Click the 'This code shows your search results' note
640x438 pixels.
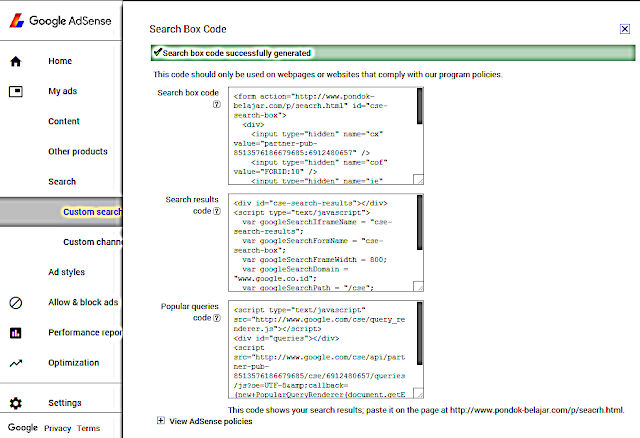point(426,410)
